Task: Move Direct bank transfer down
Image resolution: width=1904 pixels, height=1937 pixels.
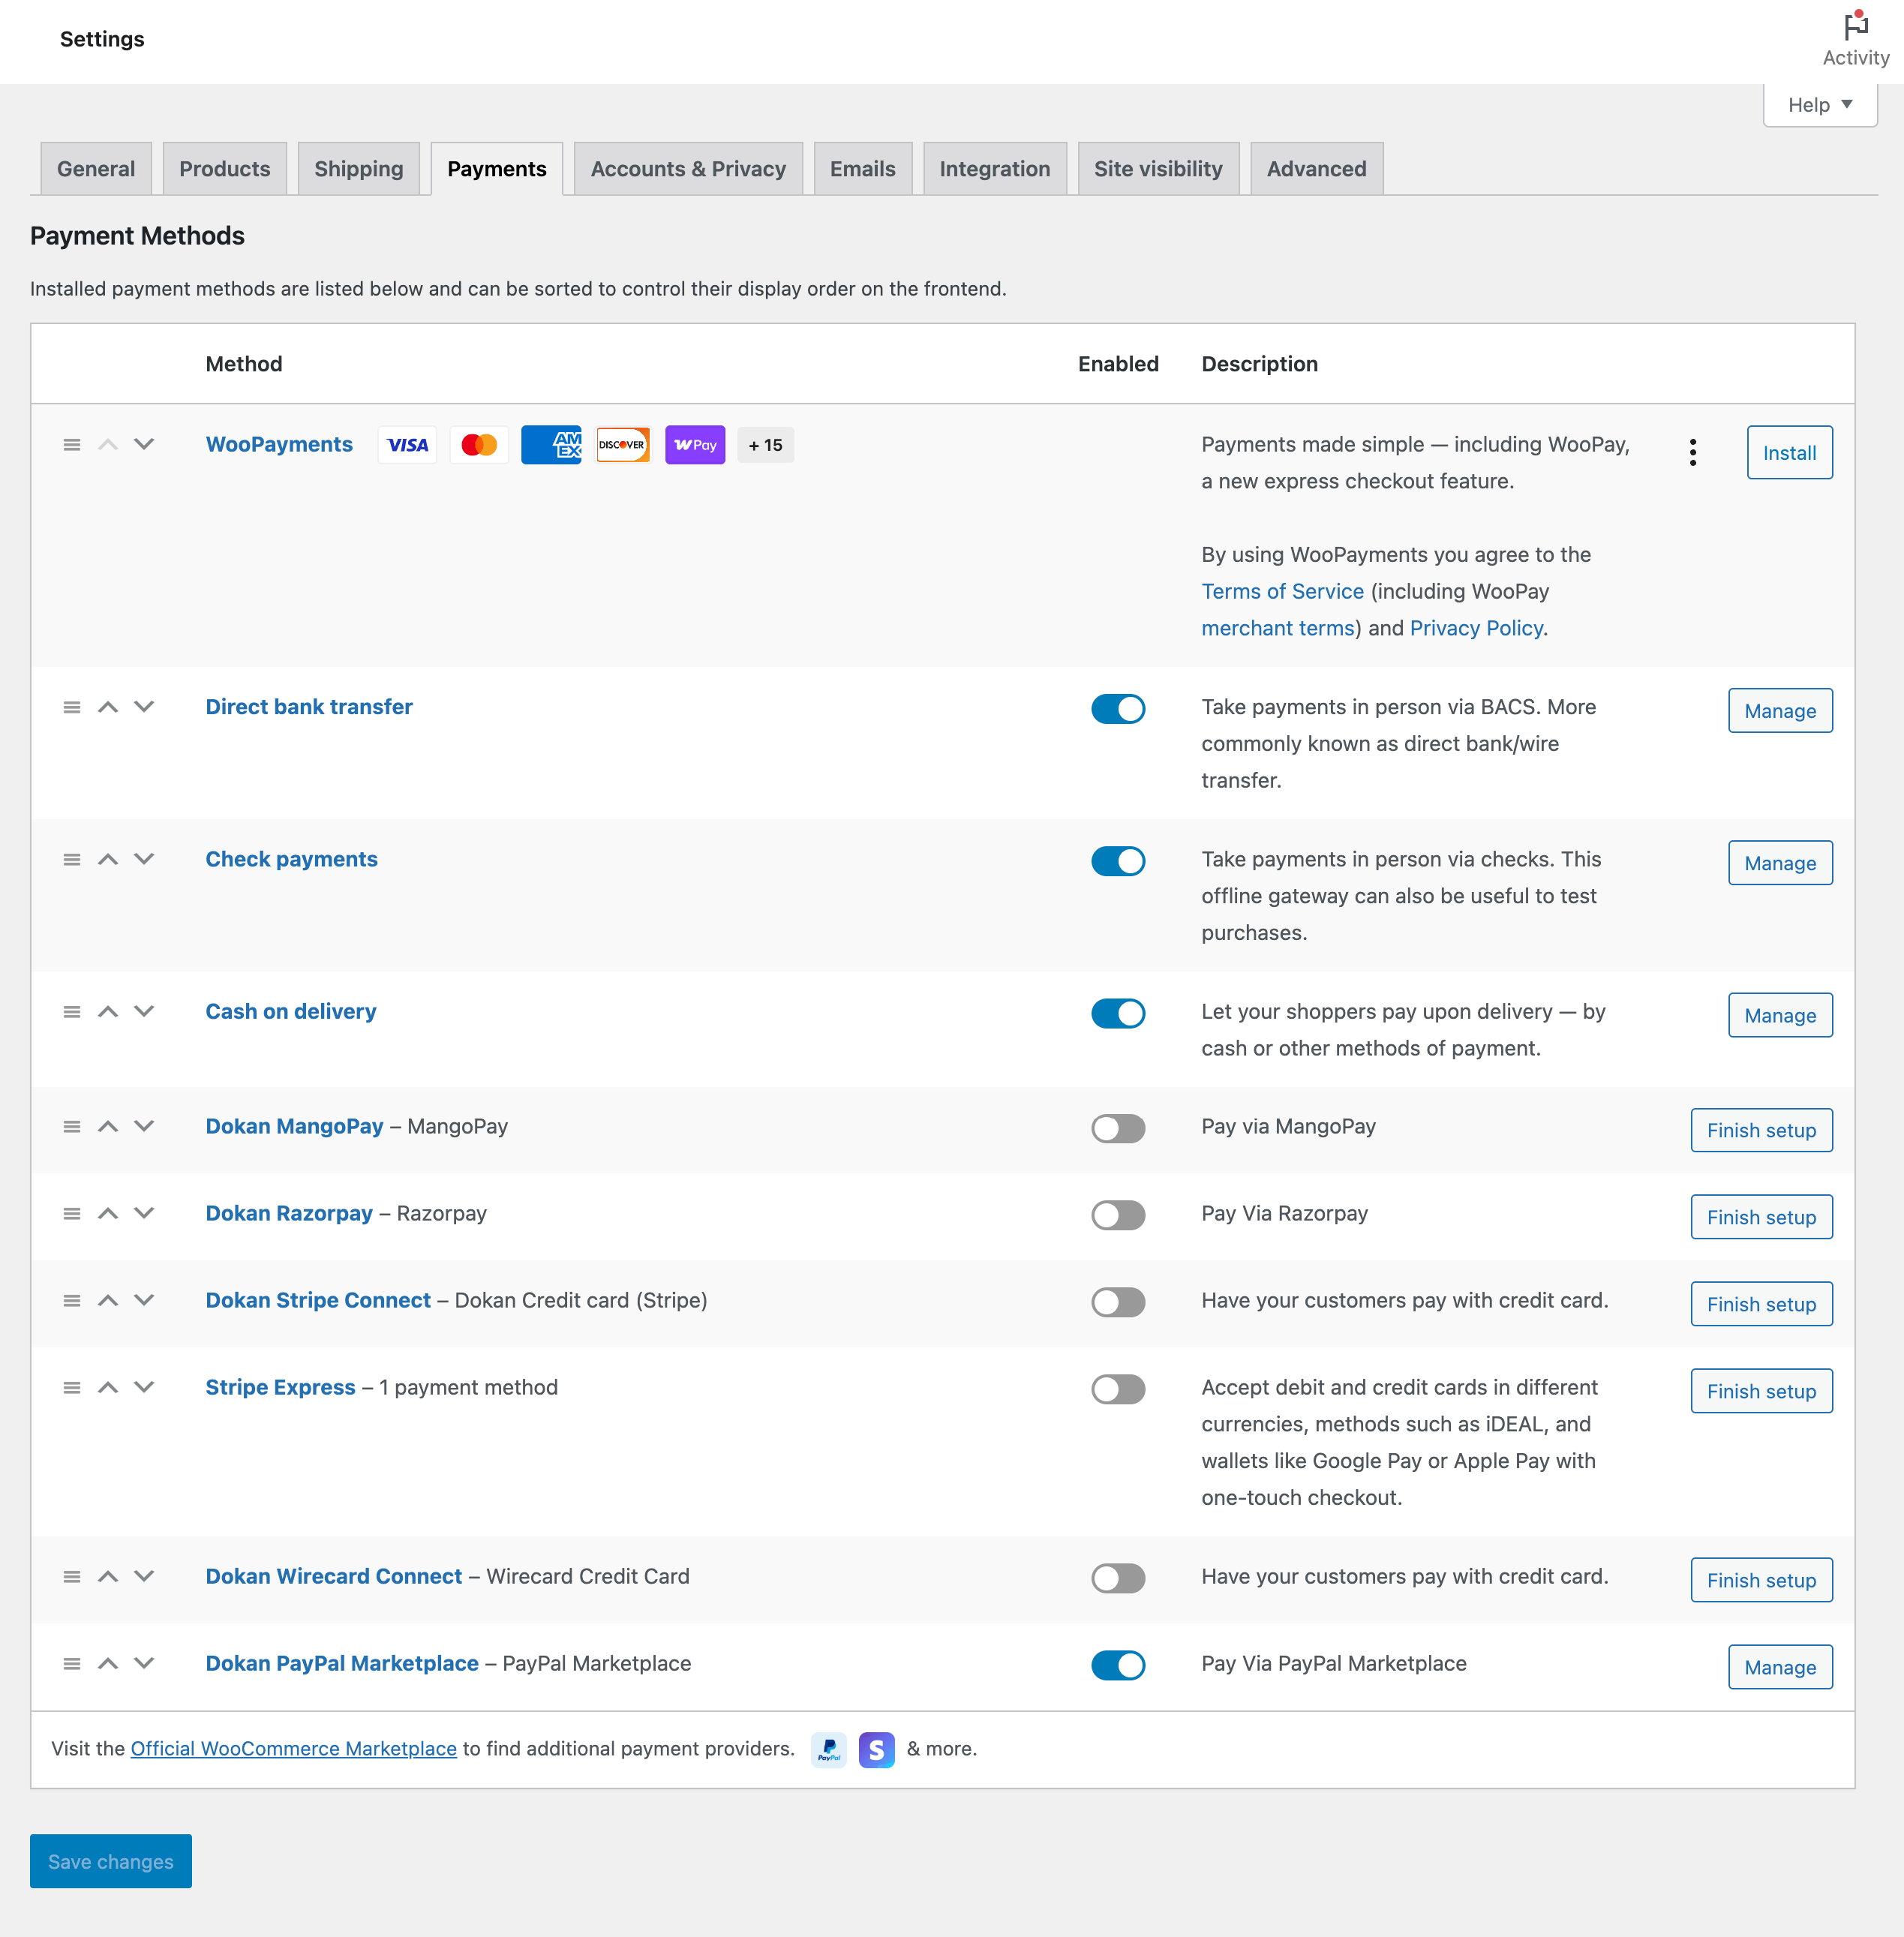Action: click(x=144, y=707)
